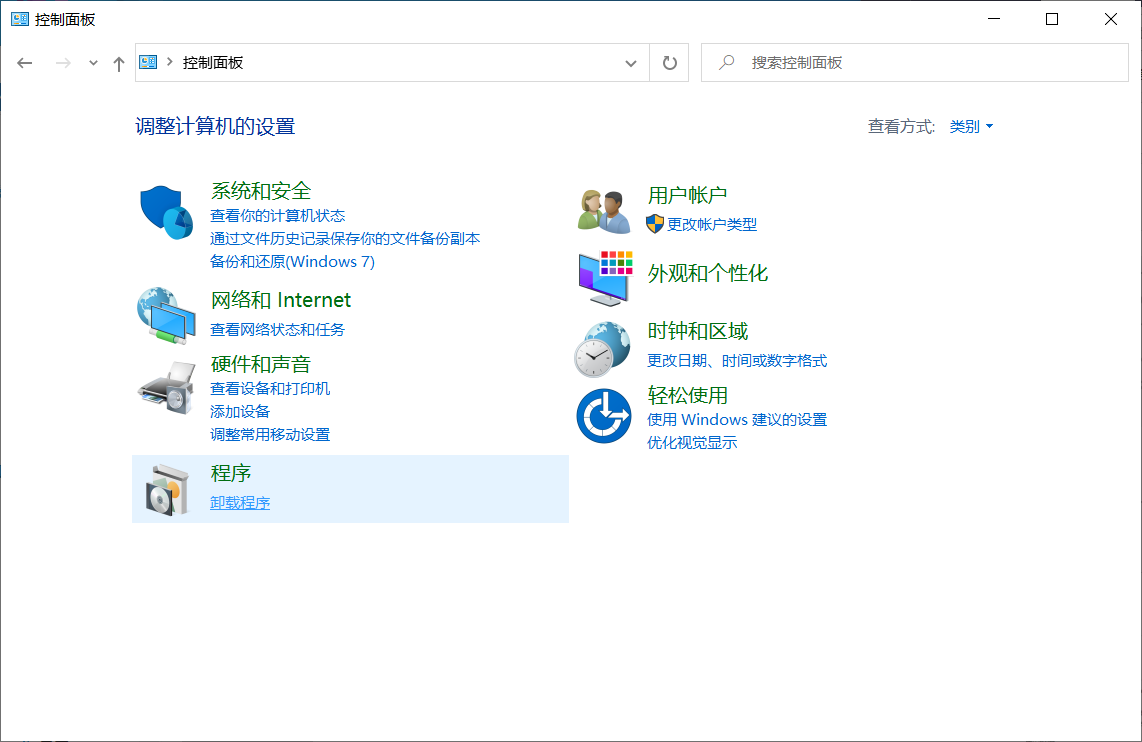Viewport: 1142px width, 742px height.
Task: Click 控制面板 in the address breadcrumb
Action: [213, 63]
